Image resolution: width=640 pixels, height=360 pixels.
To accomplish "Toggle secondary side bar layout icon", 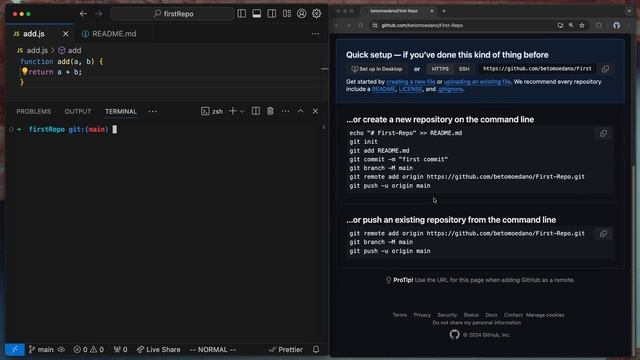I will pos(272,13).
